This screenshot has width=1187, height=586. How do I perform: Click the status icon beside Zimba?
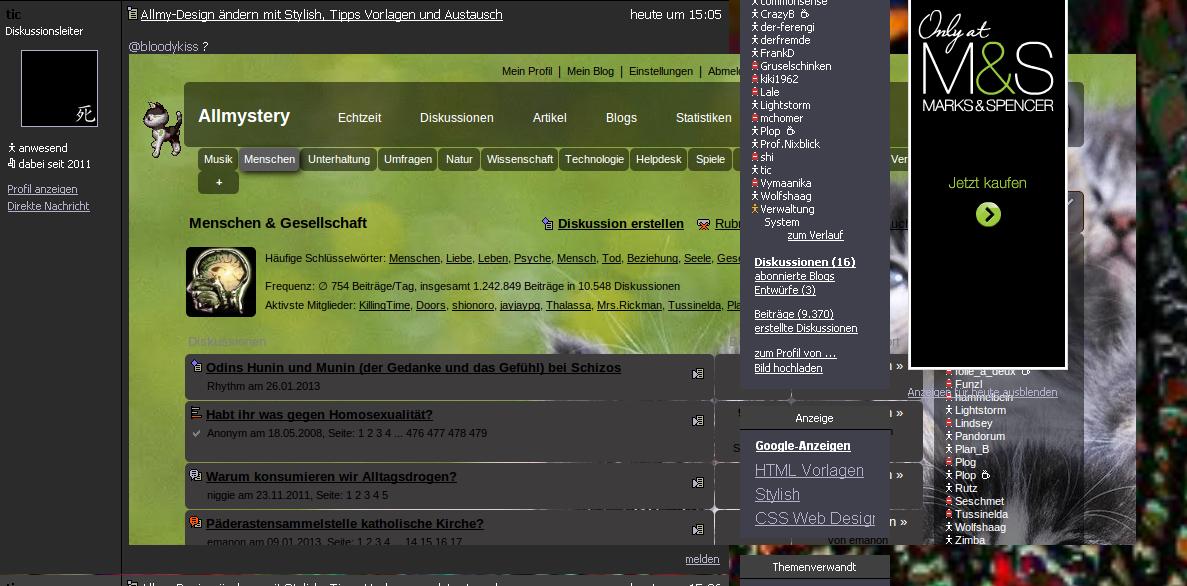pyautogui.click(x=949, y=540)
